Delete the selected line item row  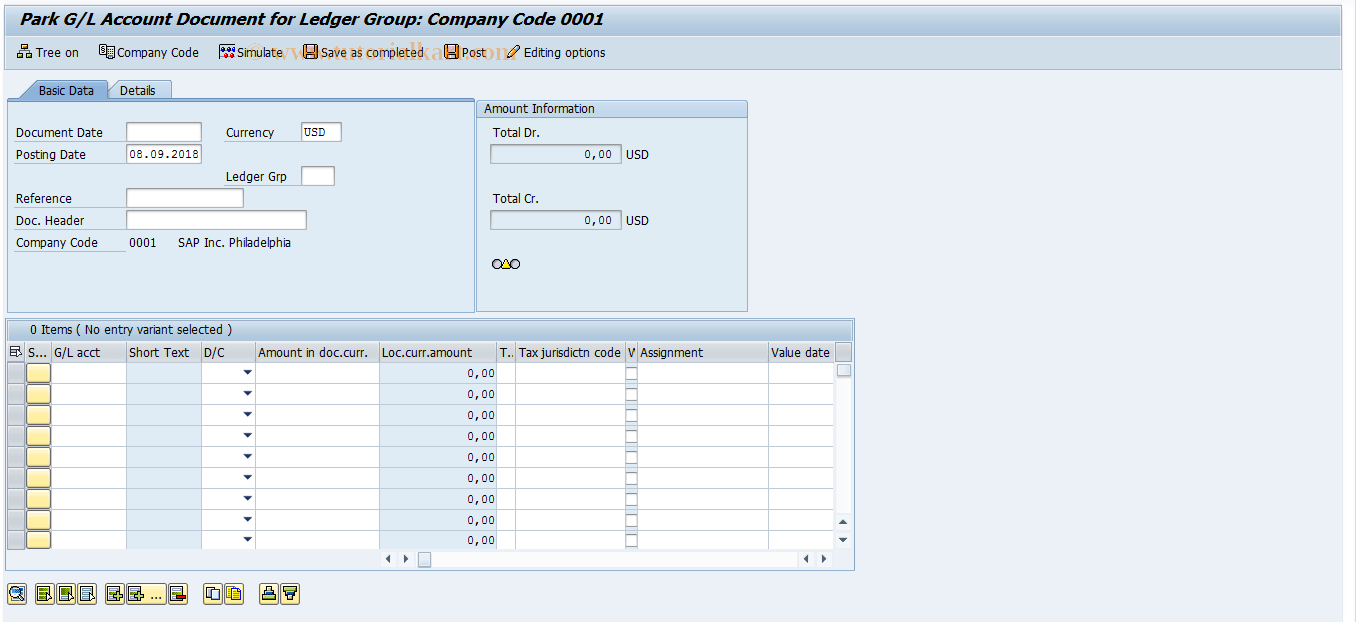click(x=178, y=593)
